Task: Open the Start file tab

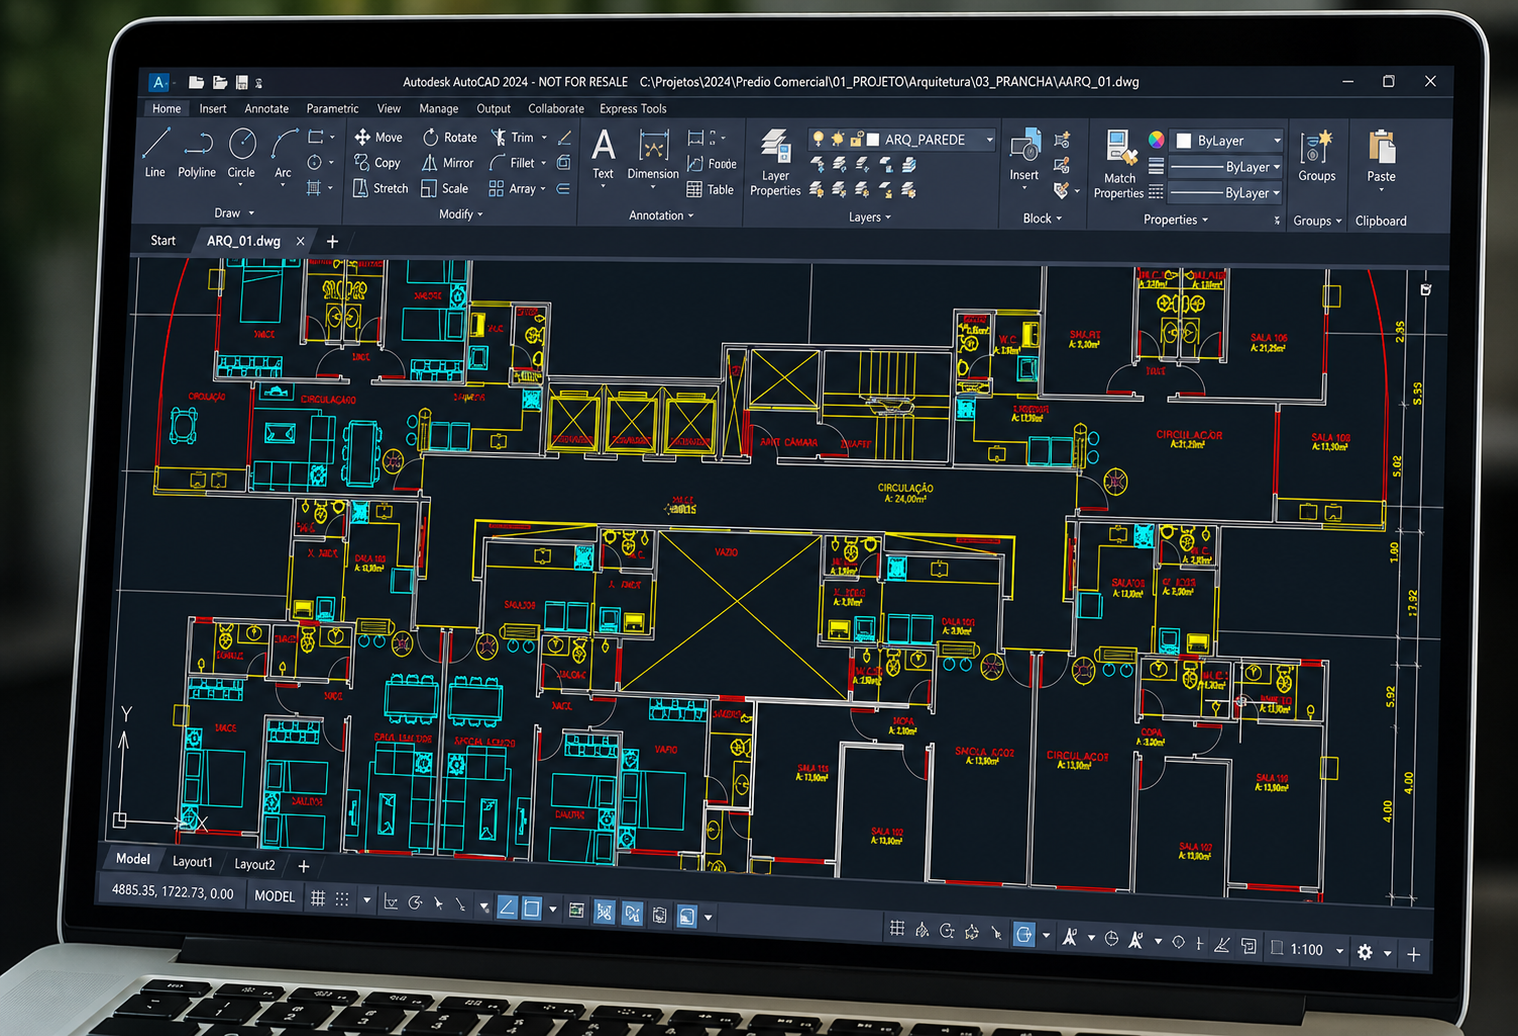Action: pos(163,241)
